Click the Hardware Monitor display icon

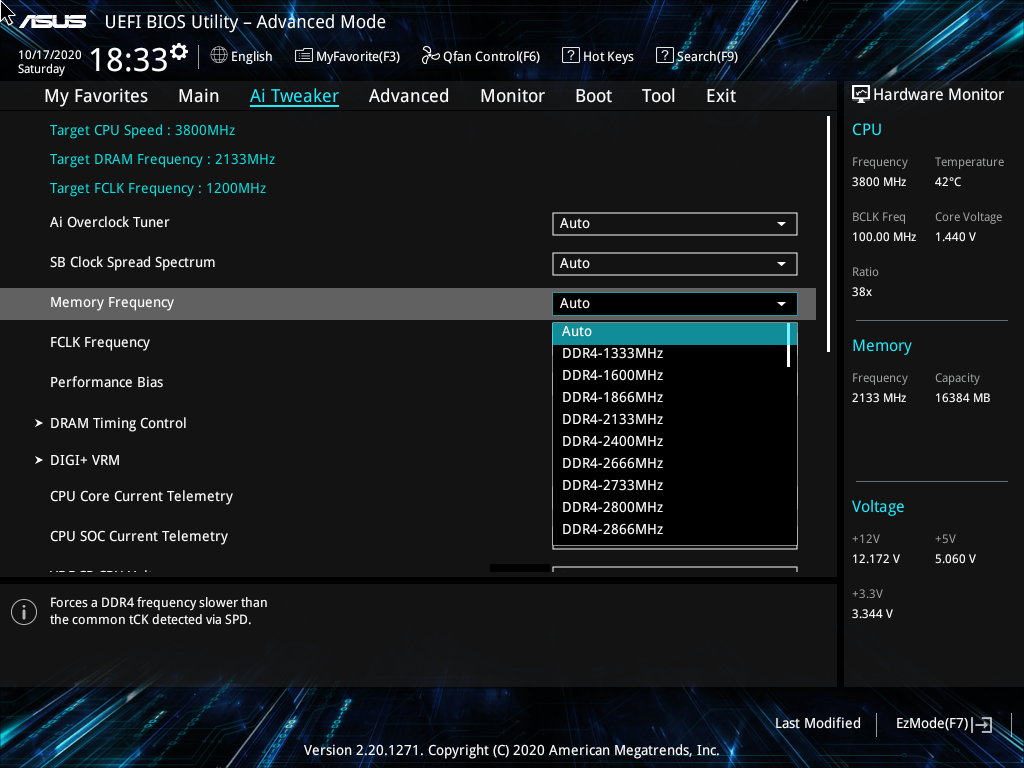(x=861, y=95)
